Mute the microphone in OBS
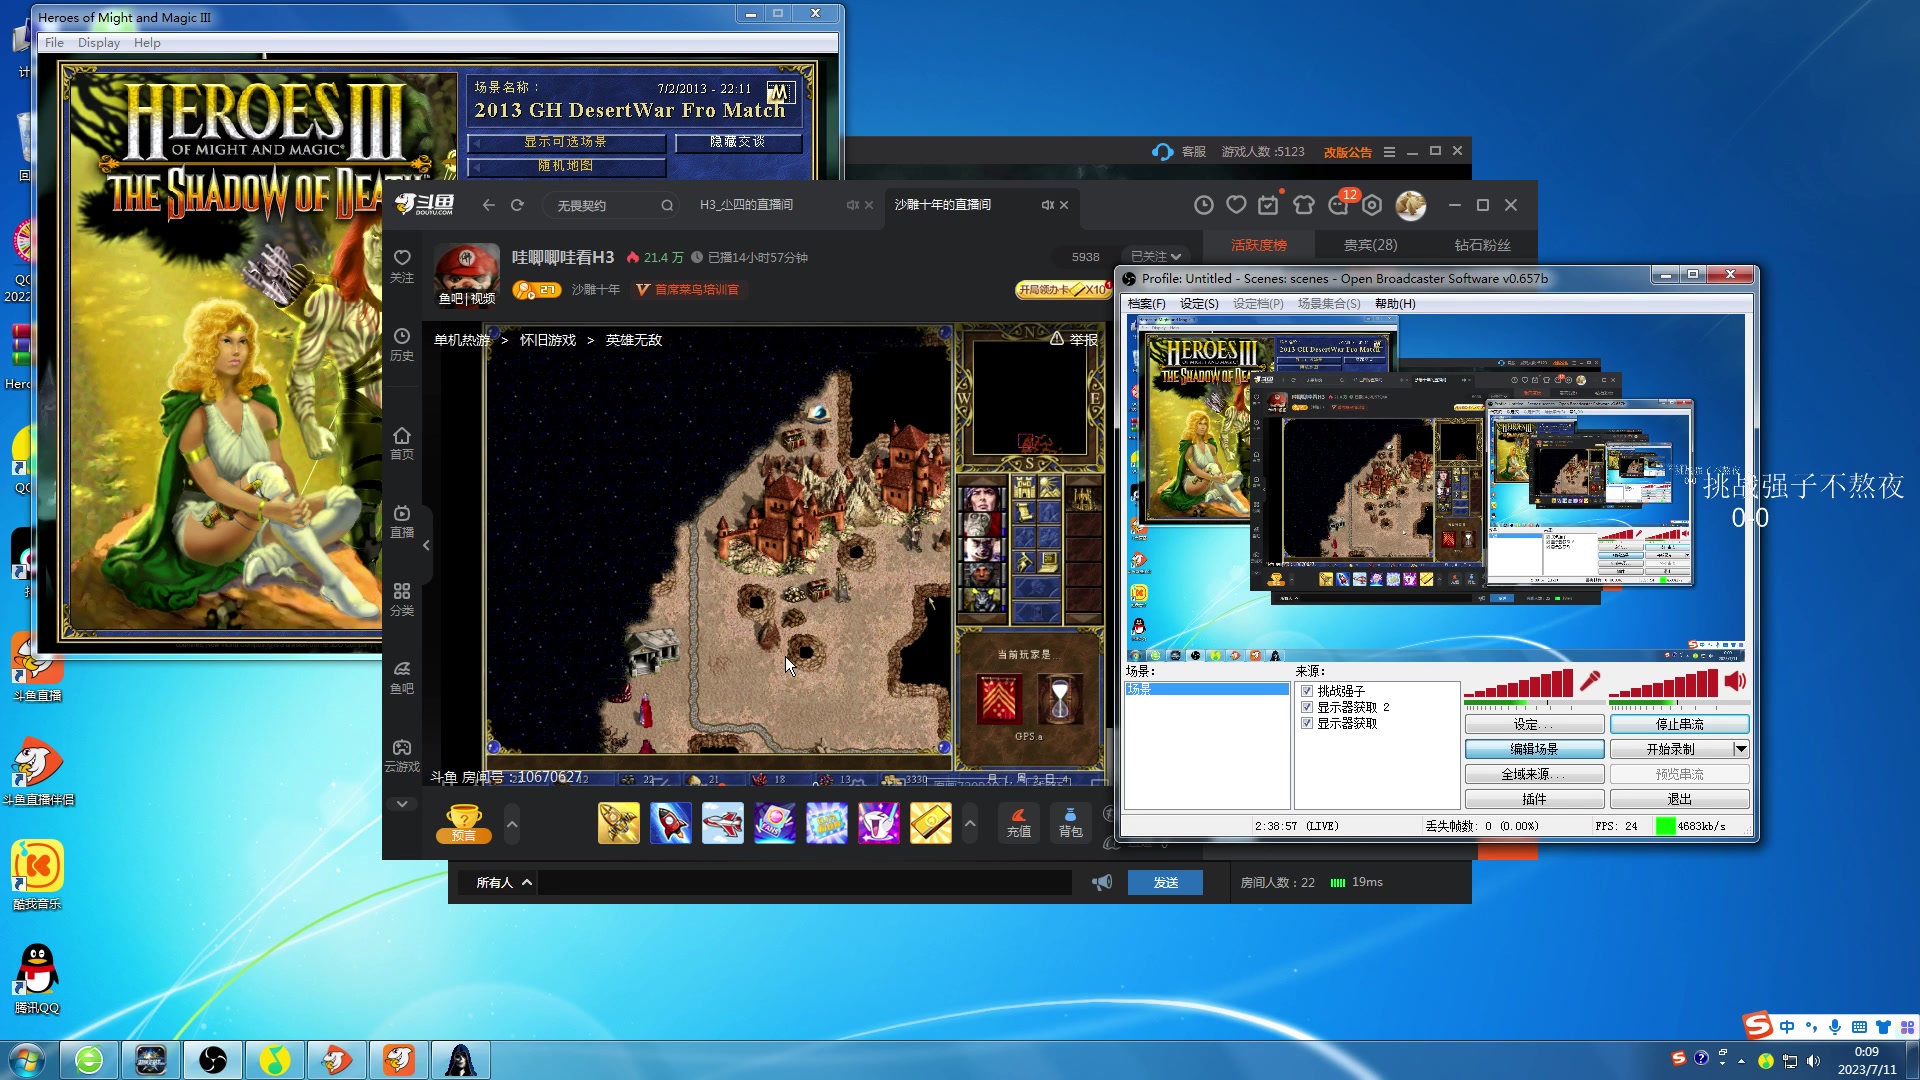This screenshot has width=1920, height=1080. [x=1590, y=682]
